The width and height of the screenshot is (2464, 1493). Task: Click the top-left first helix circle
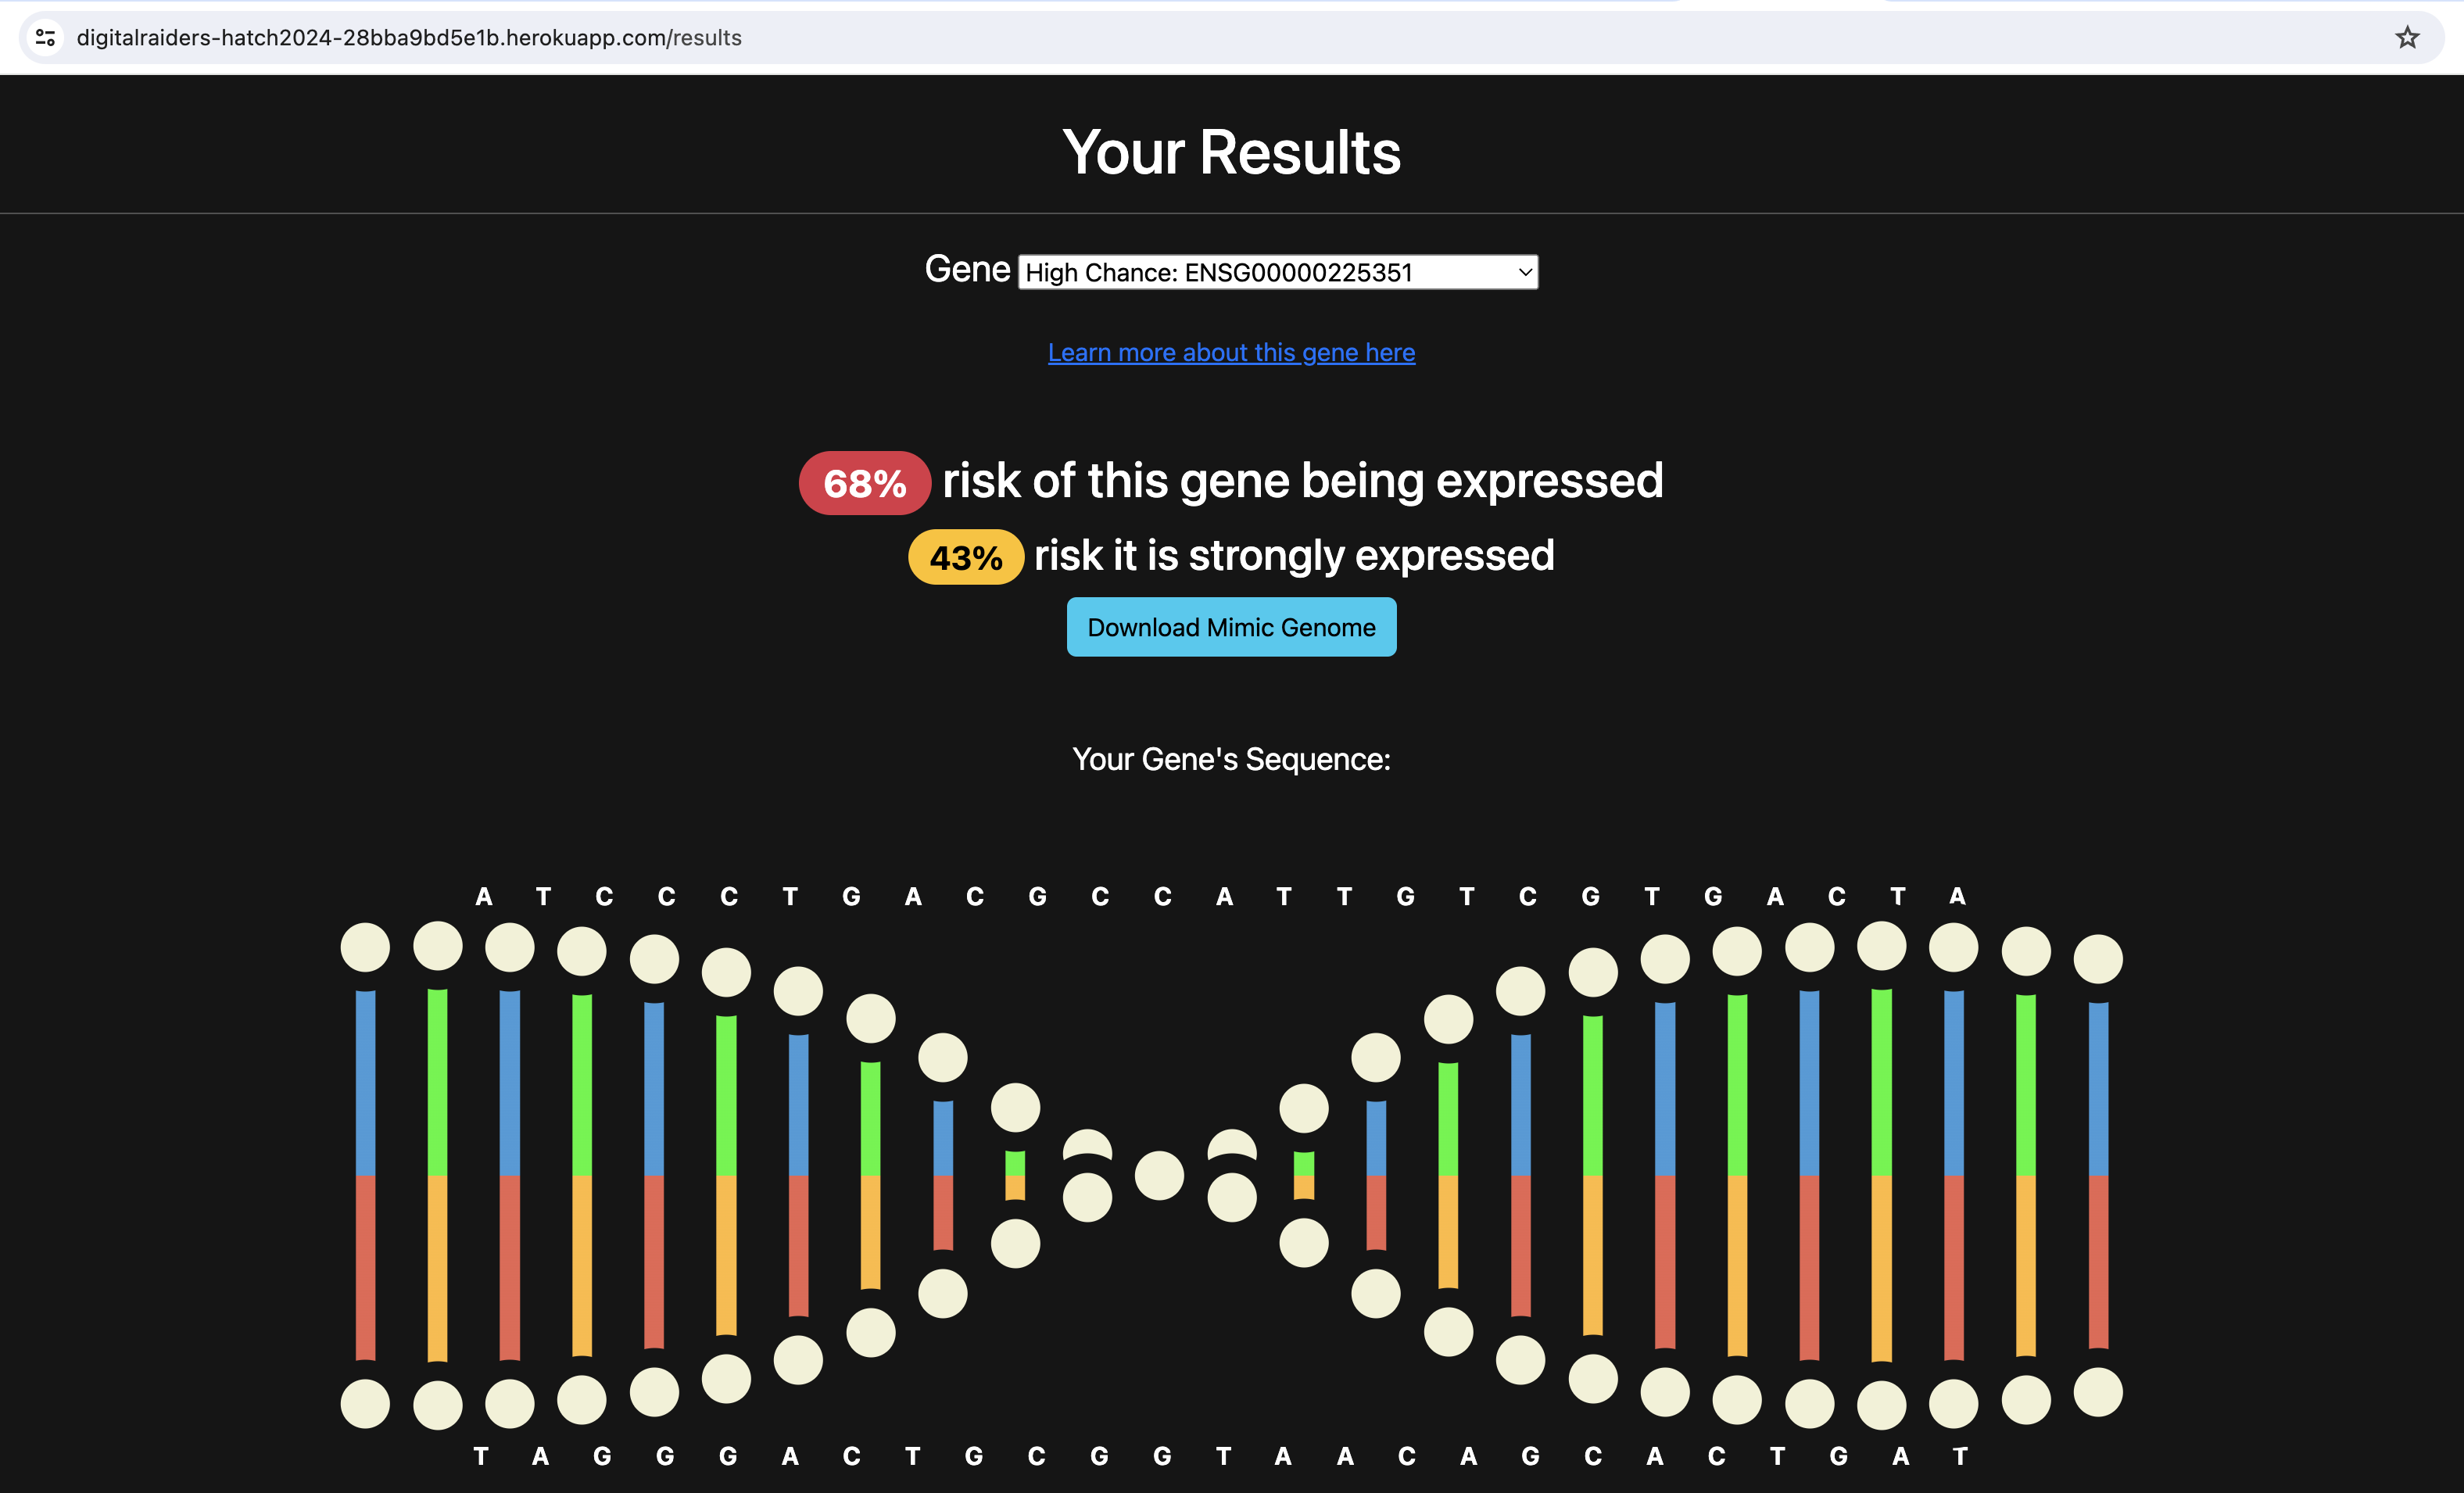(365, 947)
